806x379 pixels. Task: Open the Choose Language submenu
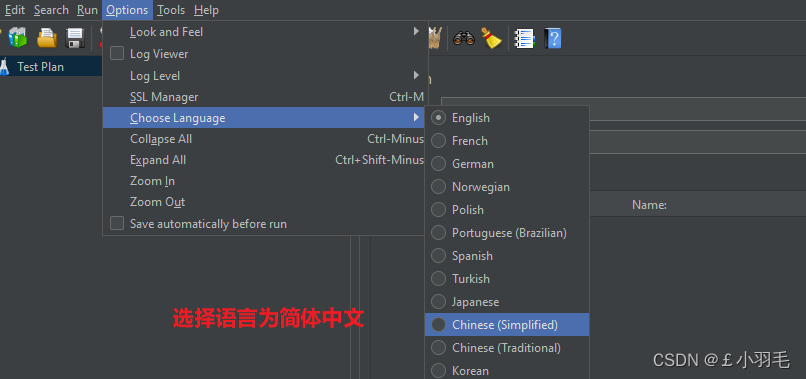pos(264,118)
